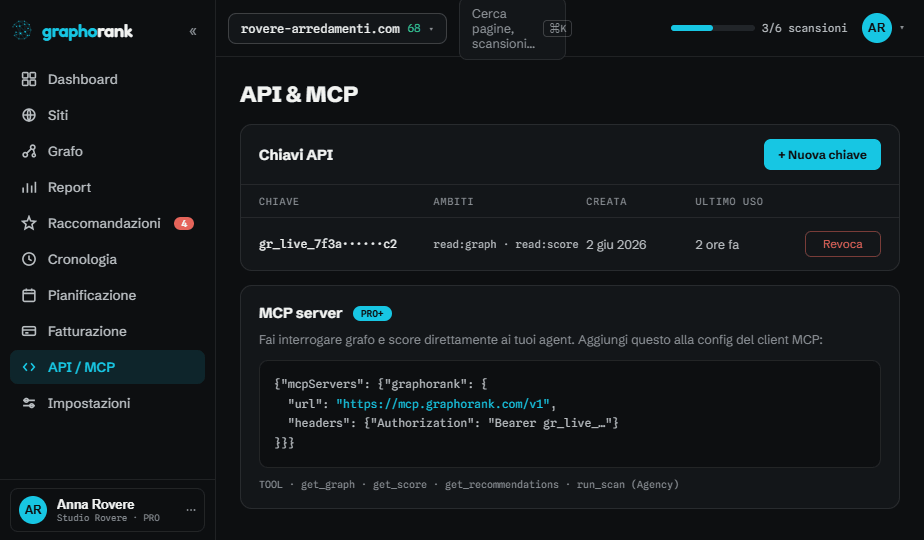Screen dimensions: 924x540
Task: Open the Cronologia page
Action: [x=107, y=259]
